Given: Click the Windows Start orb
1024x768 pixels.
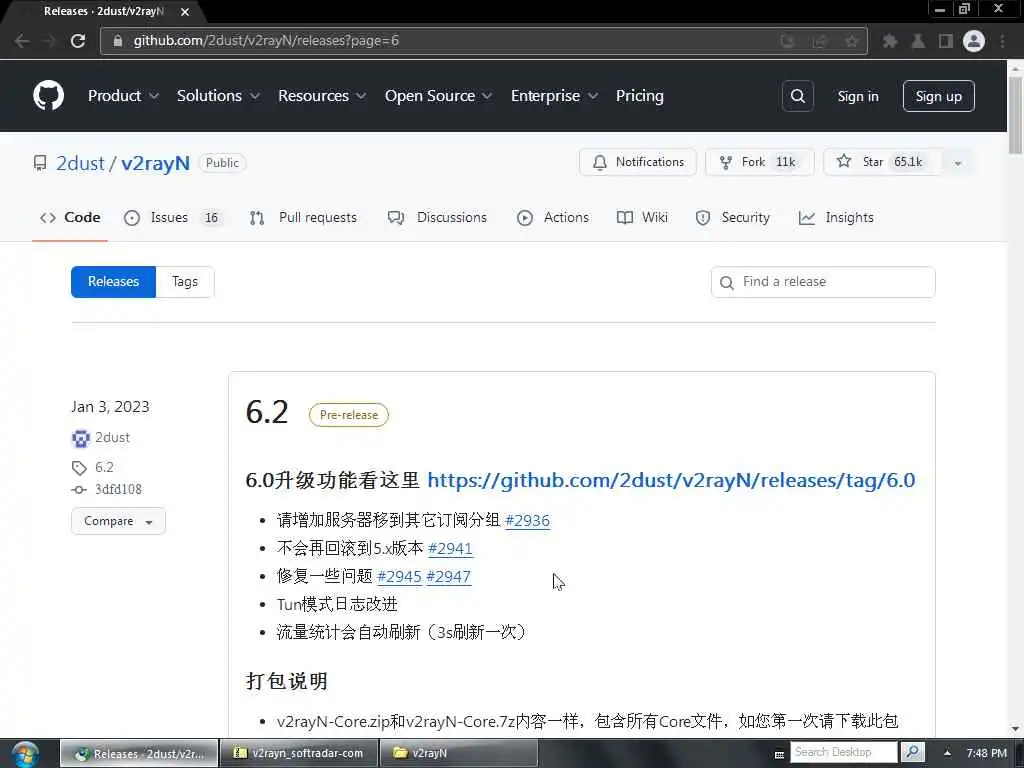Looking at the screenshot, I should (x=25, y=754).
